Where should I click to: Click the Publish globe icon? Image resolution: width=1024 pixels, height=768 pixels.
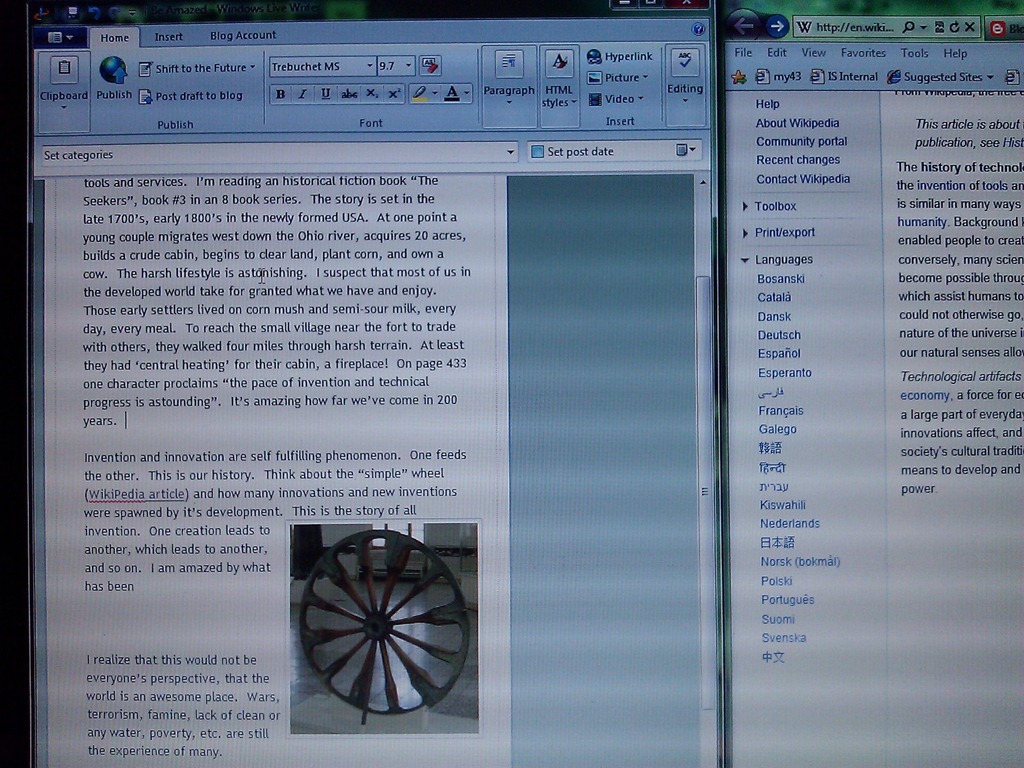coord(113,71)
